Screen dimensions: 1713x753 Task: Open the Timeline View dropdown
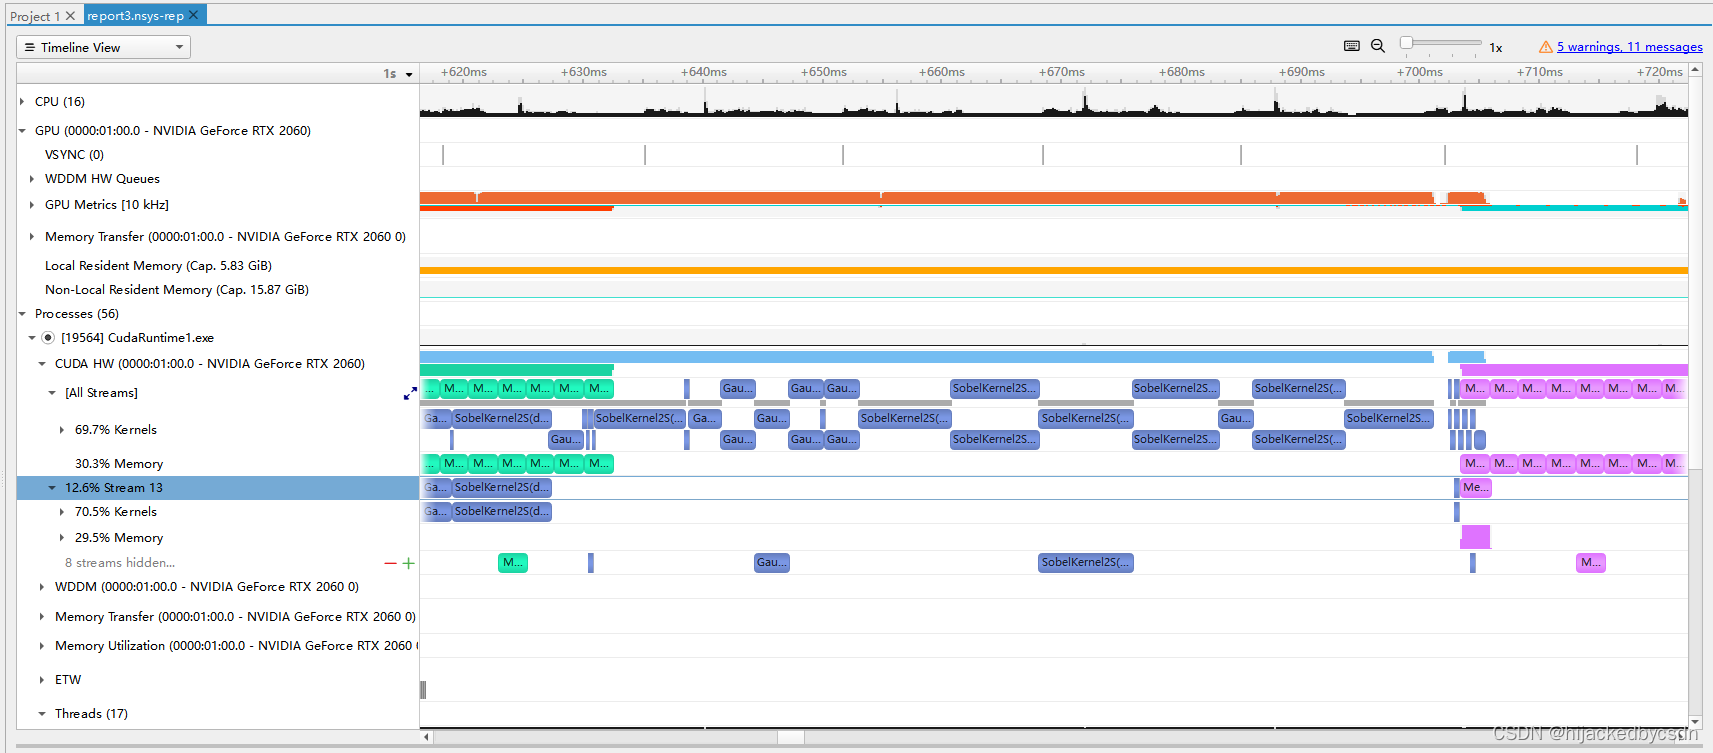pyautogui.click(x=103, y=47)
